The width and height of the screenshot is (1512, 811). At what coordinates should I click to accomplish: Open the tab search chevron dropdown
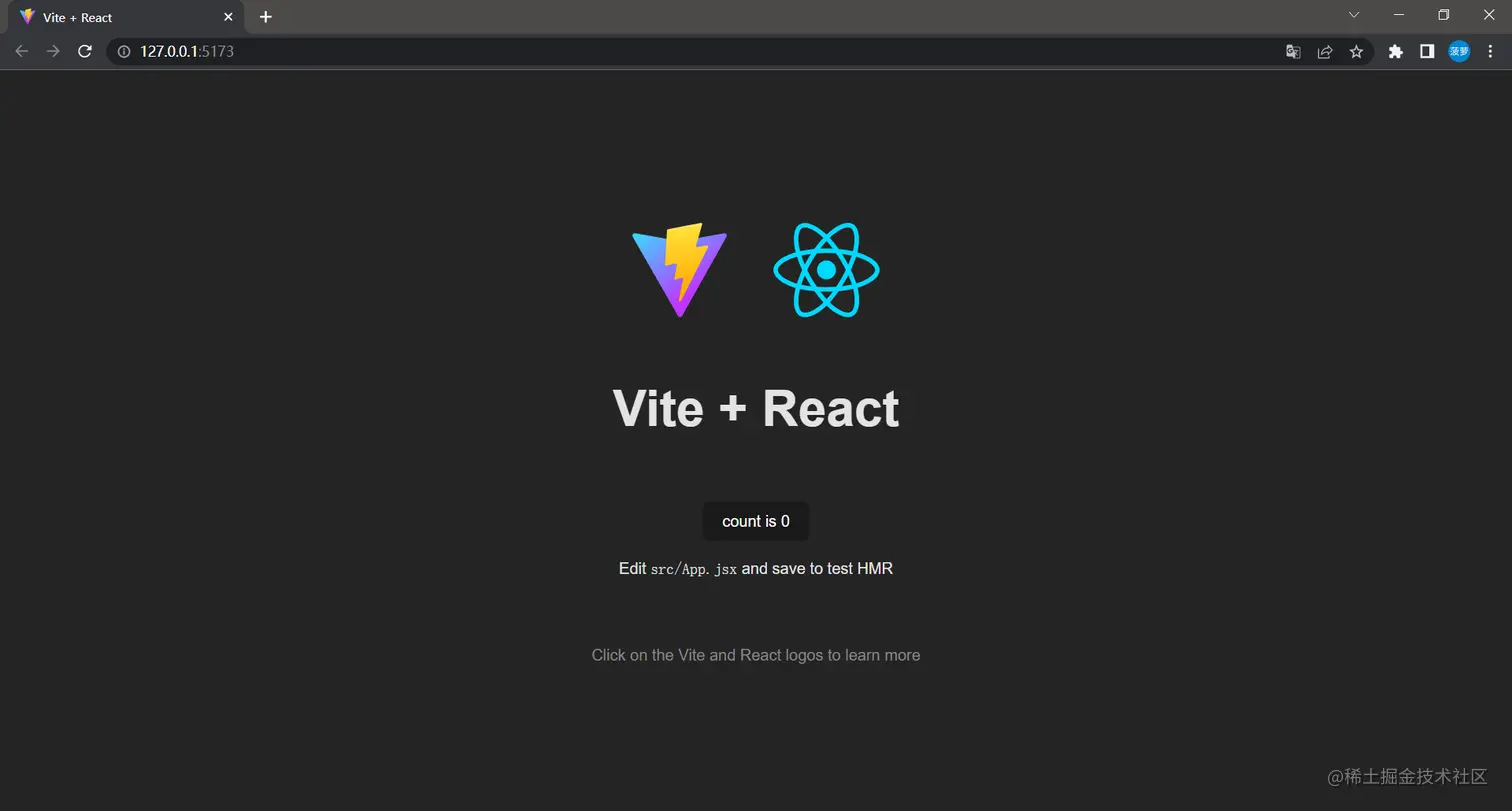[1354, 15]
